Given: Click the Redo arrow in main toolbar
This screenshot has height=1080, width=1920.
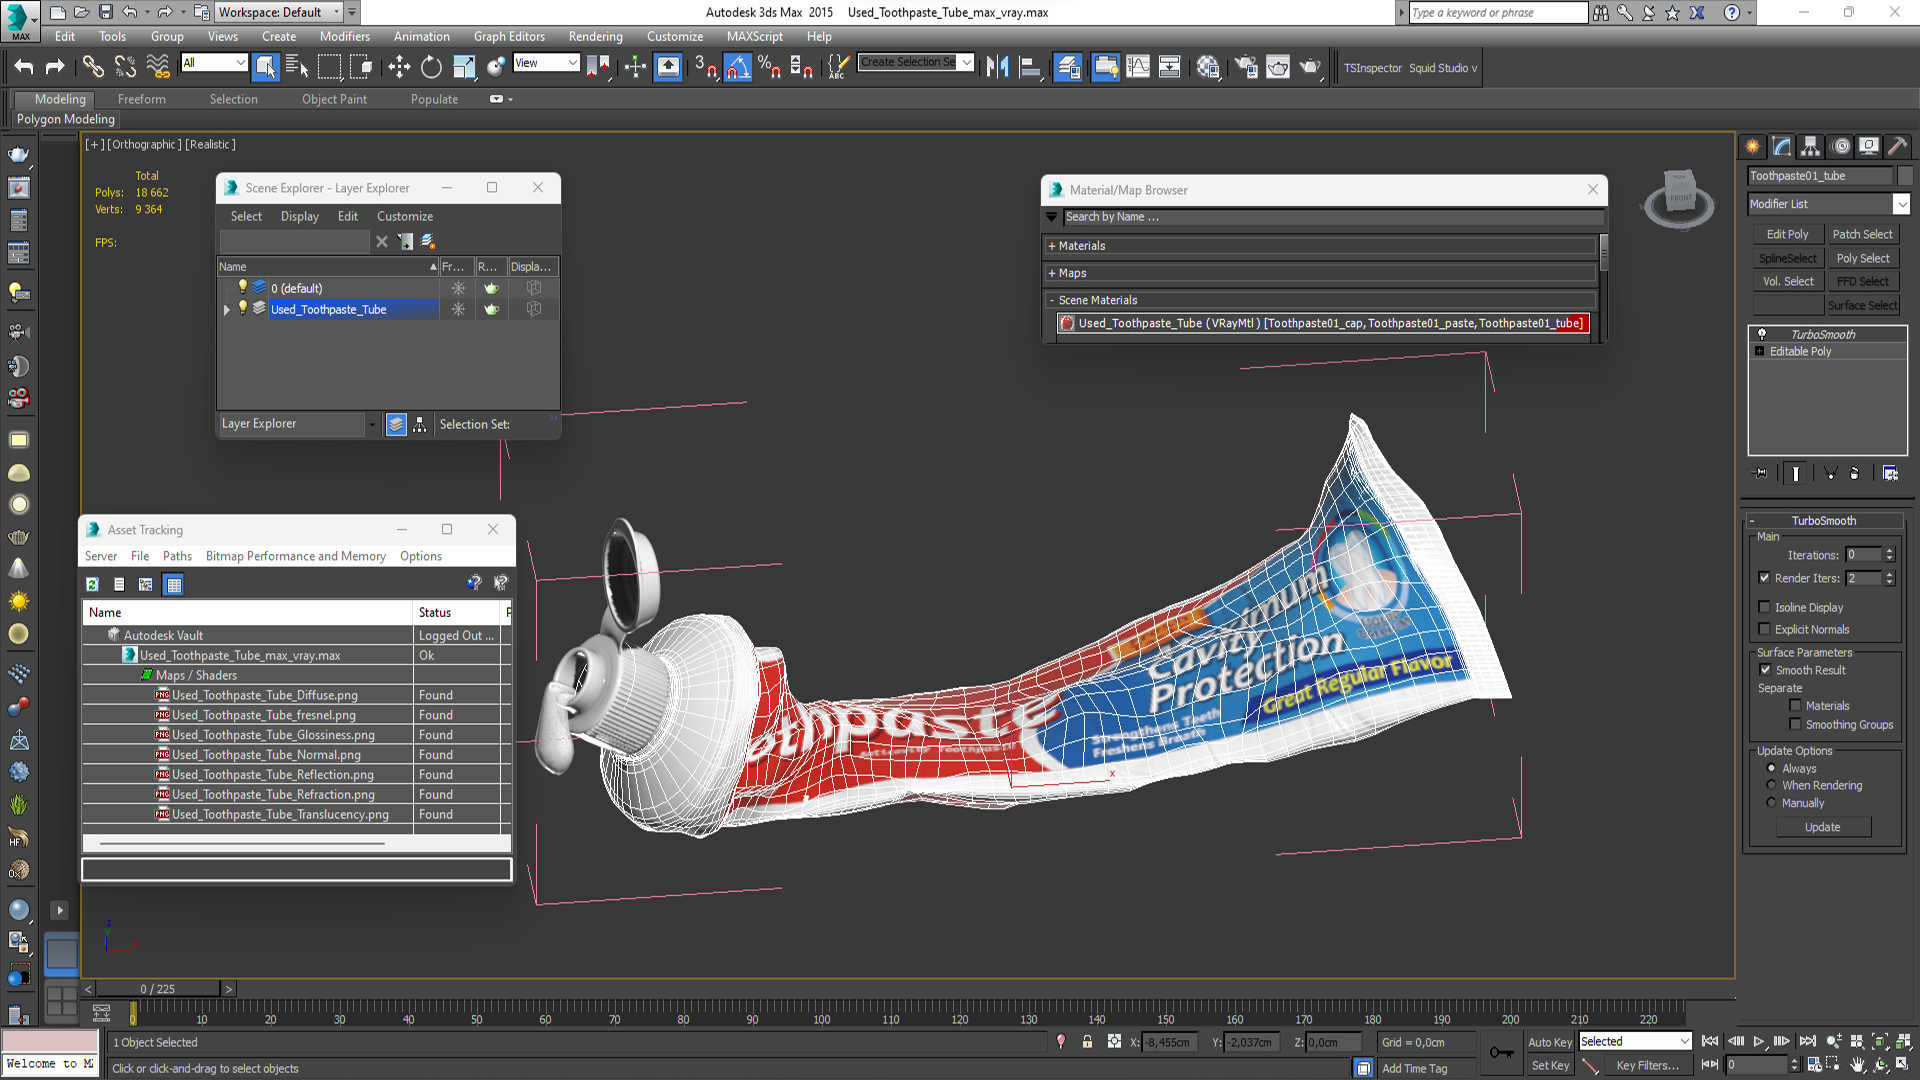Looking at the screenshot, I should click(55, 67).
